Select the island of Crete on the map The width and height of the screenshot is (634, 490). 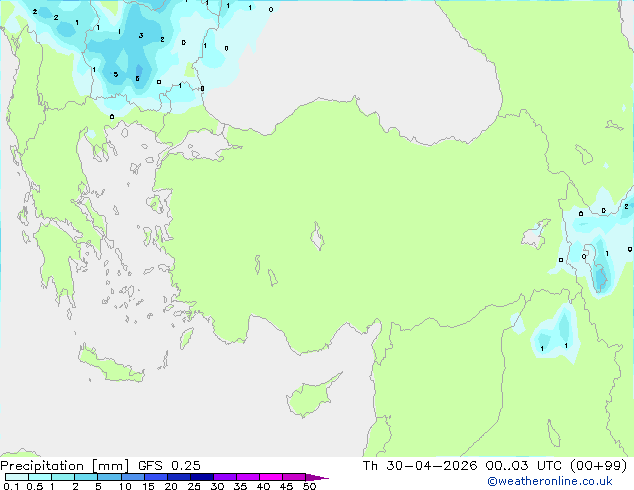point(111,365)
